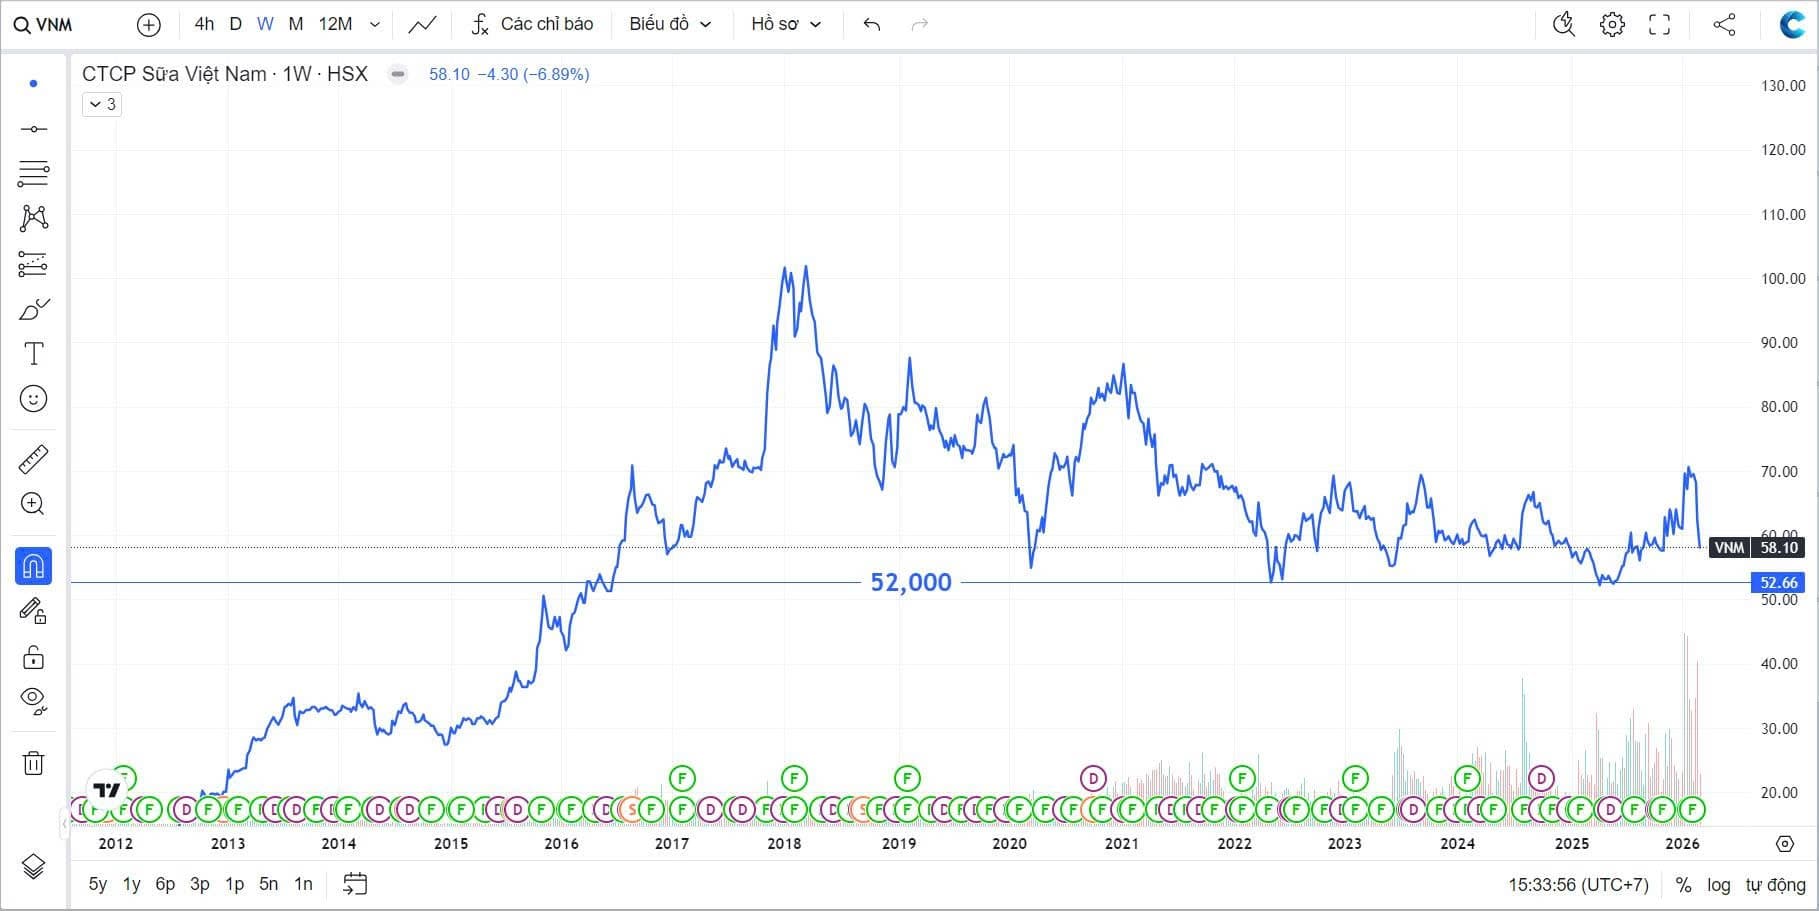Select the W weekly timeframe
This screenshot has width=1819, height=911.
pyautogui.click(x=265, y=24)
